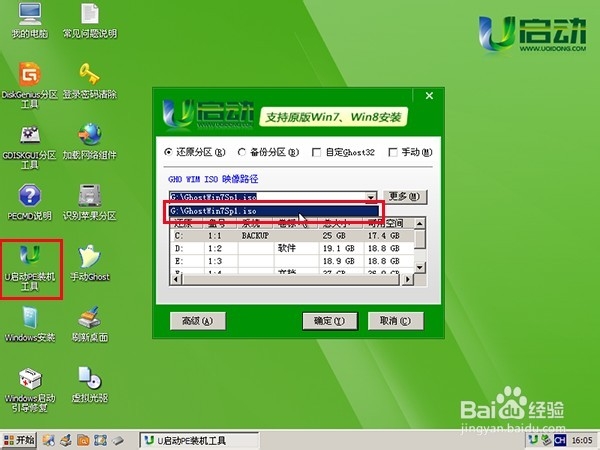Click the 16:05 taskbar clock
Screen dimensions: 600x450
pos(582,440)
